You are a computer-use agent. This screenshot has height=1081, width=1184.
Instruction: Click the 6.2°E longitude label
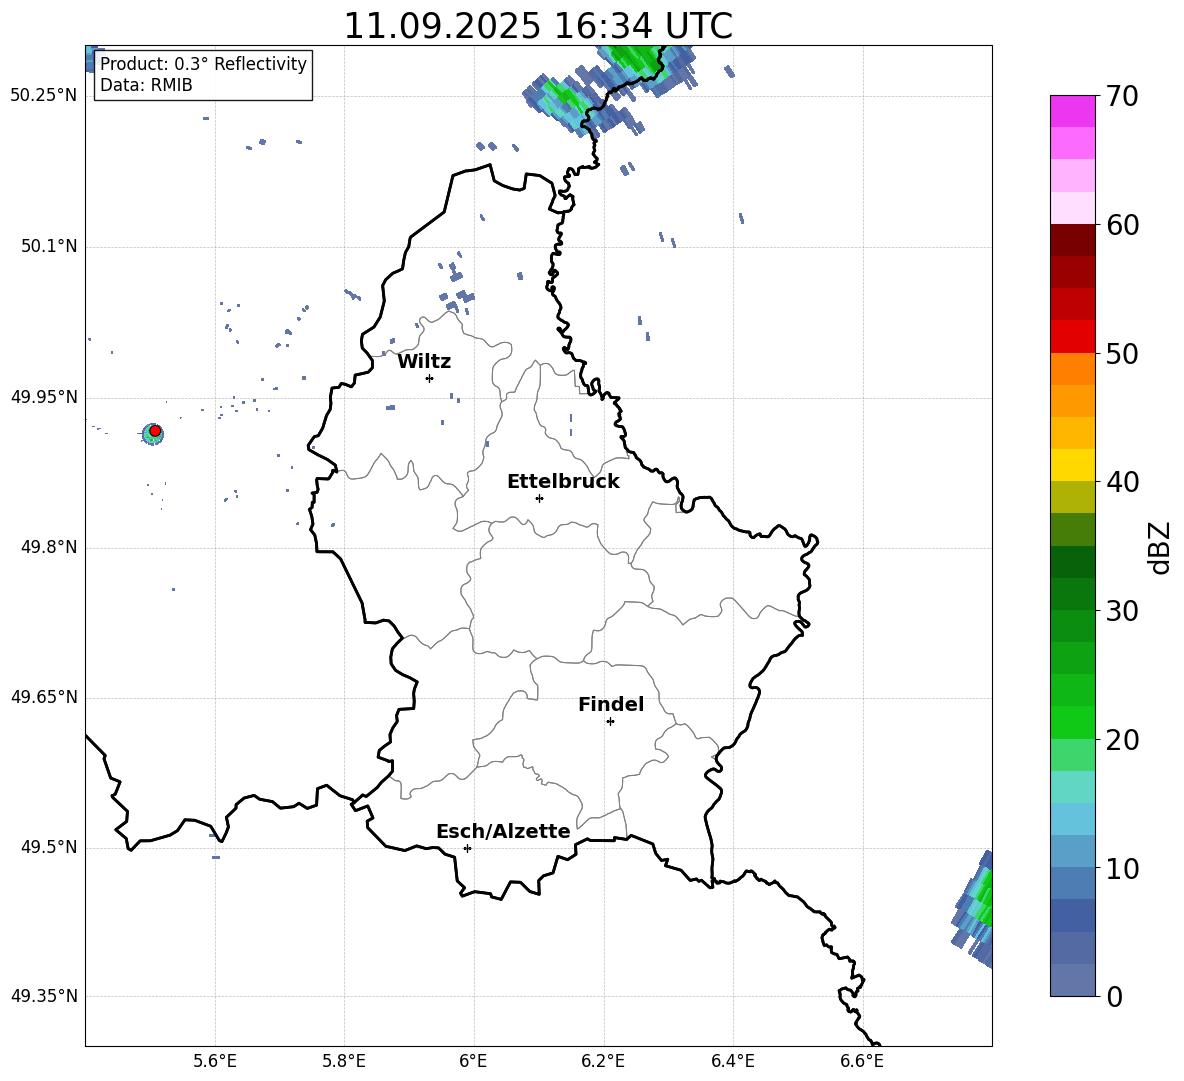[603, 1061]
